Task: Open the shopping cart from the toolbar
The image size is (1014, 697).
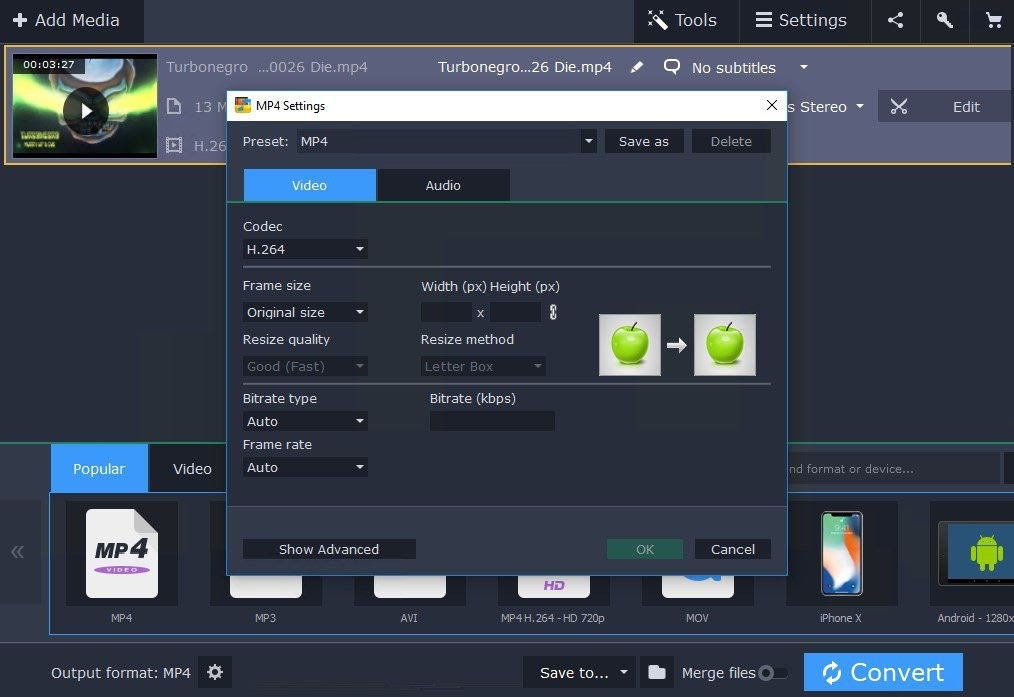Action: pos(993,20)
